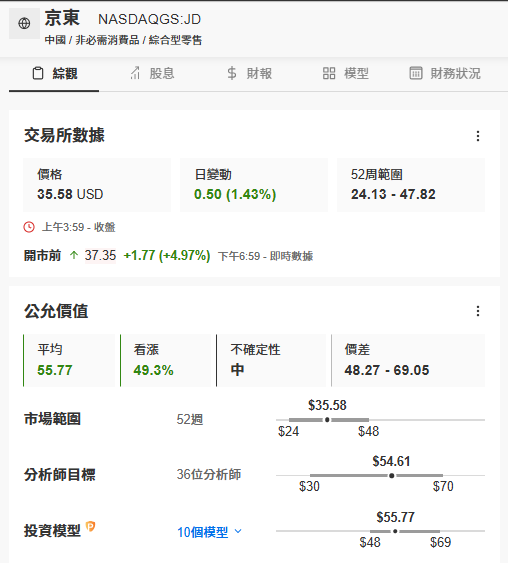Click the 平均 55.77 fair value card
Viewport: 508px width, 563px height.
(69, 360)
